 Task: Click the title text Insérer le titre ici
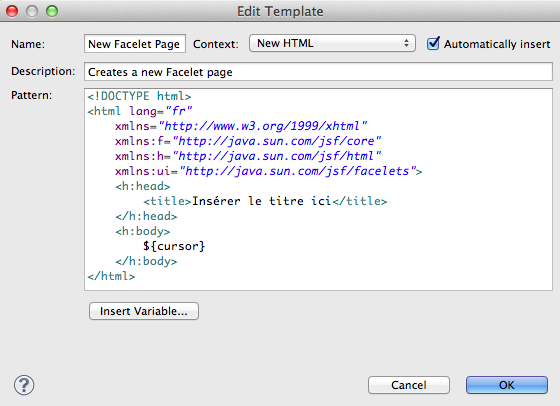261,201
